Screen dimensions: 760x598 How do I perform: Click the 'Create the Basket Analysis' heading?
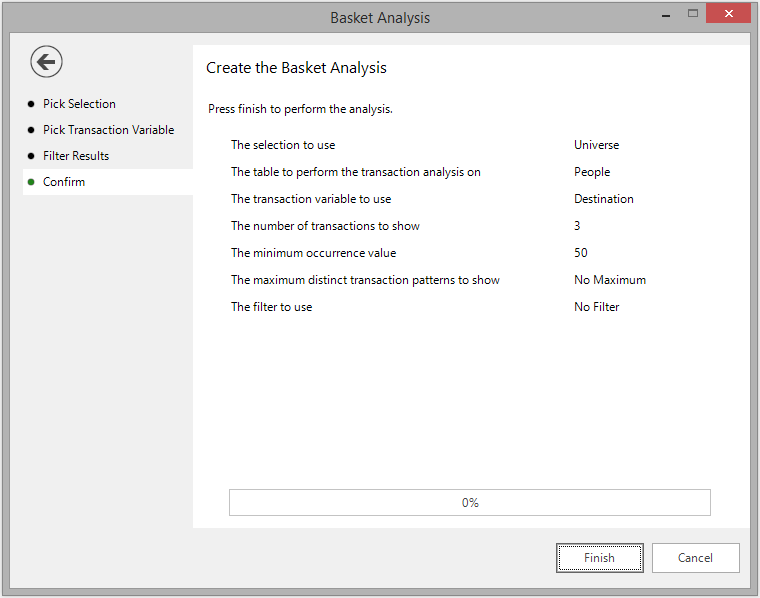coord(296,68)
